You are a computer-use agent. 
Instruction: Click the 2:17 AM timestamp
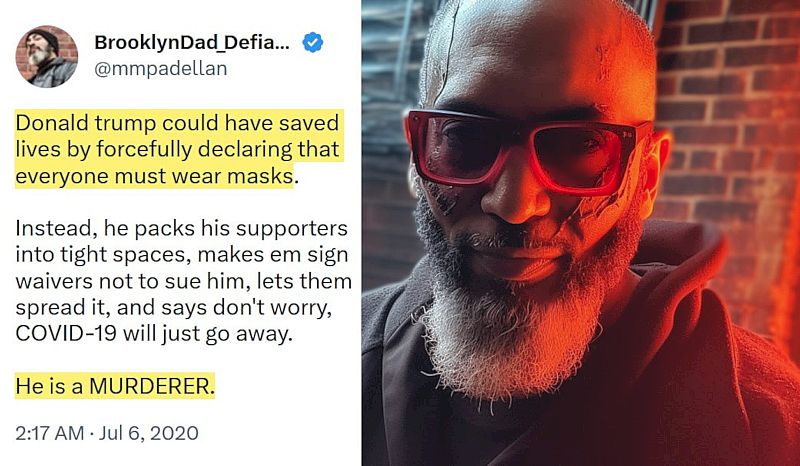click(49, 433)
